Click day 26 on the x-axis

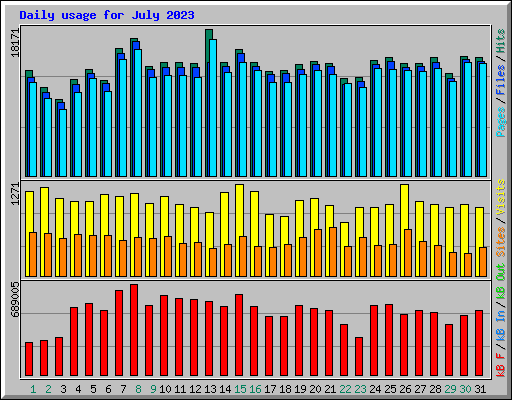coord(405,389)
